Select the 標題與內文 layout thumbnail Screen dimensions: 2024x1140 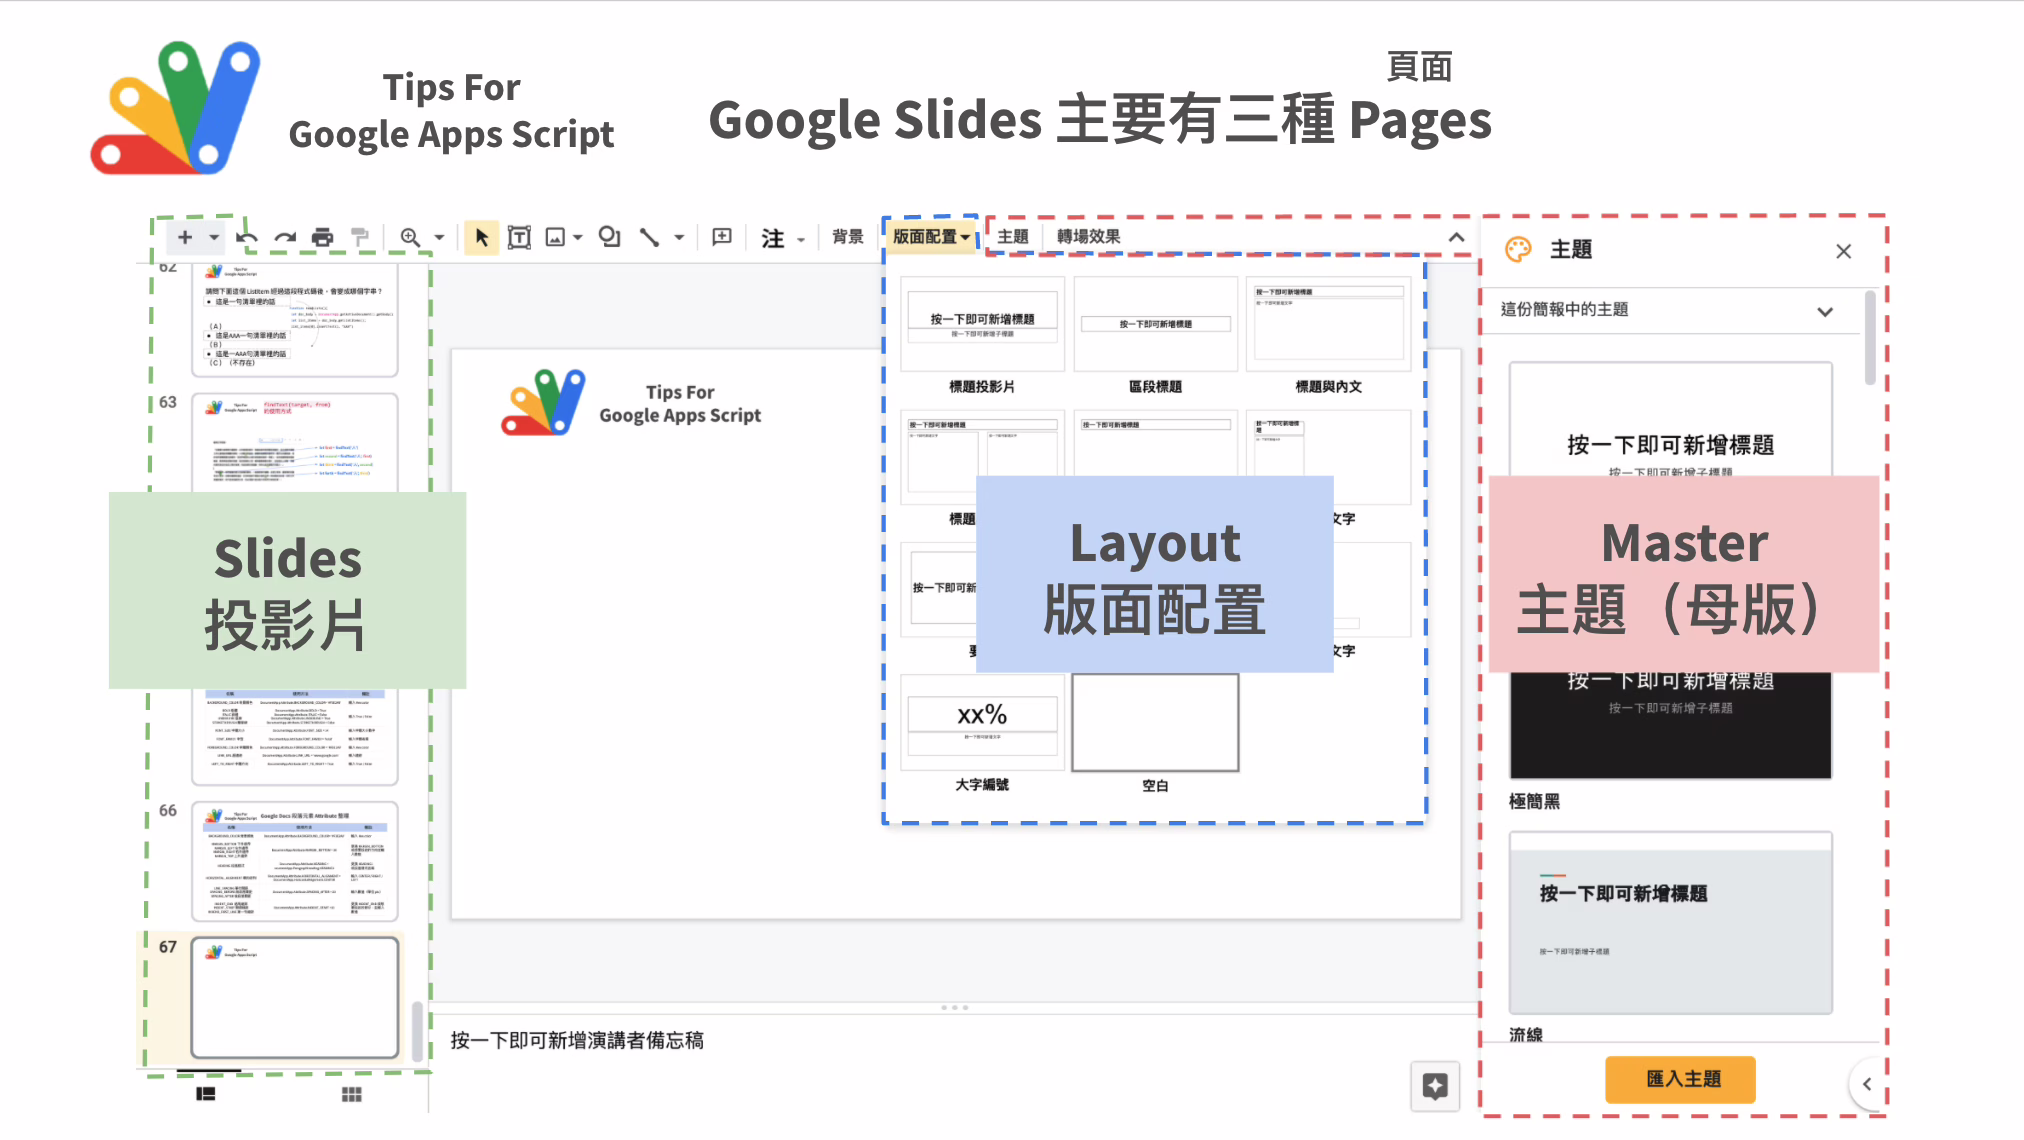[x=1329, y=323]
